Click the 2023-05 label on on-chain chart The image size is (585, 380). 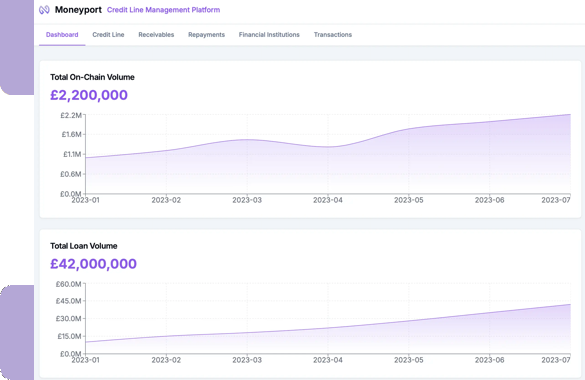coord(409,200)
